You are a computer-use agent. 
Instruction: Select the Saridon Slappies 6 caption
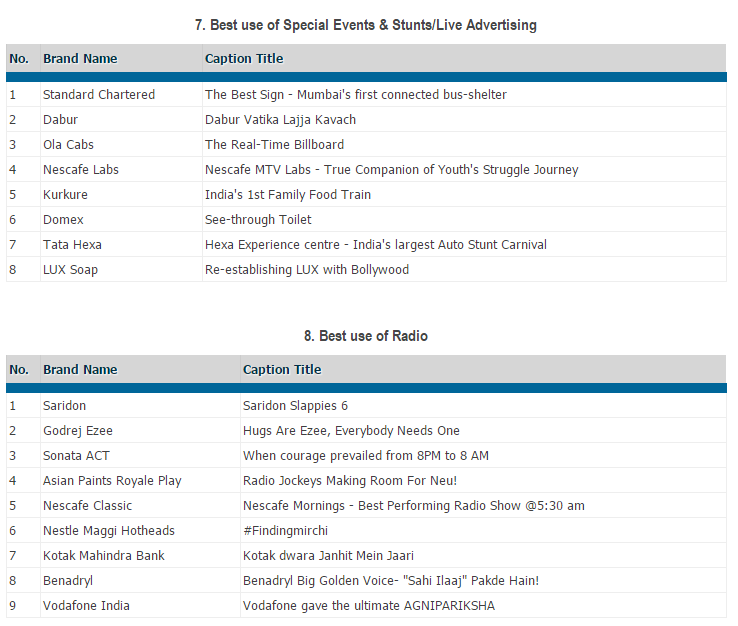295,406
